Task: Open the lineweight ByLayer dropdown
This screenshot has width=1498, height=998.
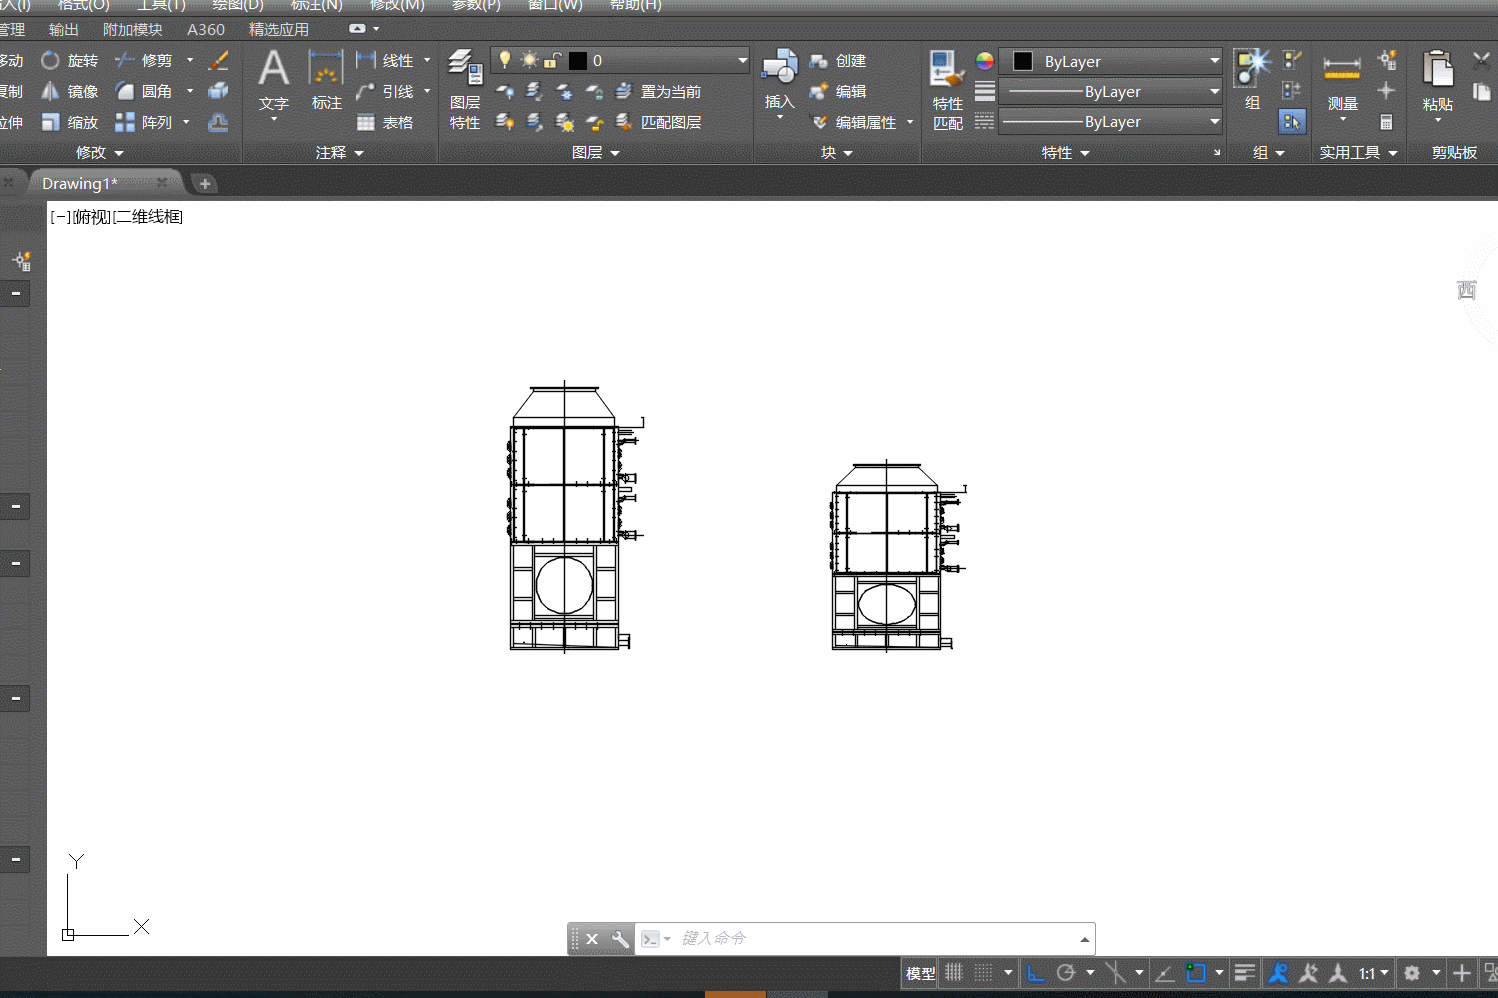Action: click(1111, 92)
